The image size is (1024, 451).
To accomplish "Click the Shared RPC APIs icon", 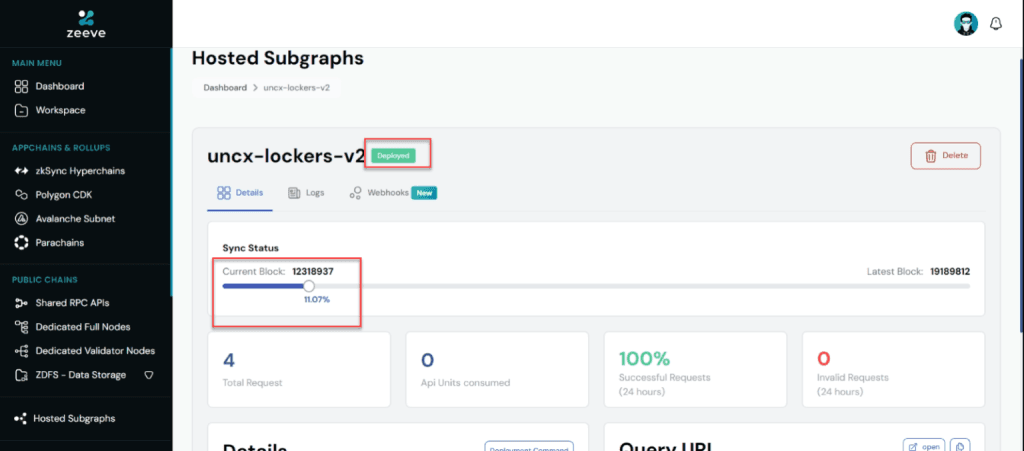I will pos(21,303).
